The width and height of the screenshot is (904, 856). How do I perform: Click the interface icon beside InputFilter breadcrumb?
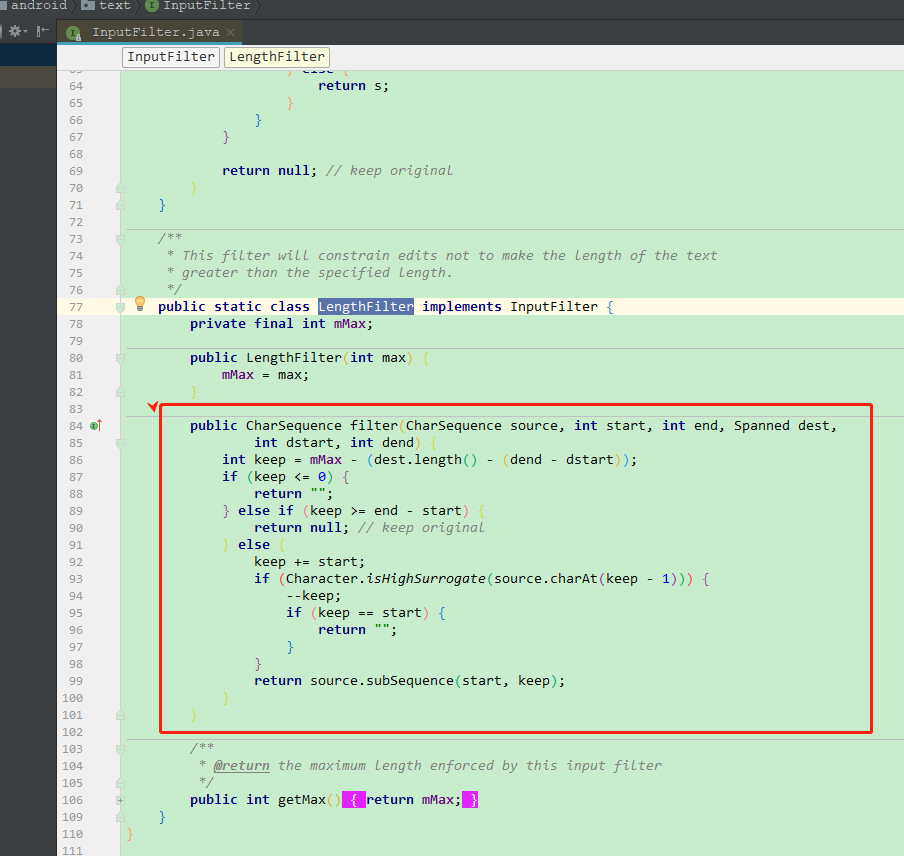(152, 6)
